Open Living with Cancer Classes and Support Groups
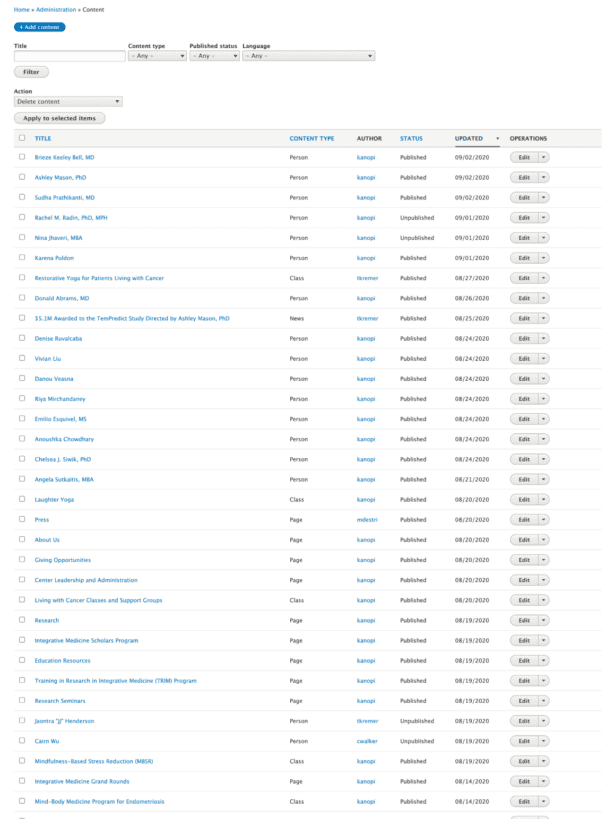615x819 pixels. tap(98, 600)
